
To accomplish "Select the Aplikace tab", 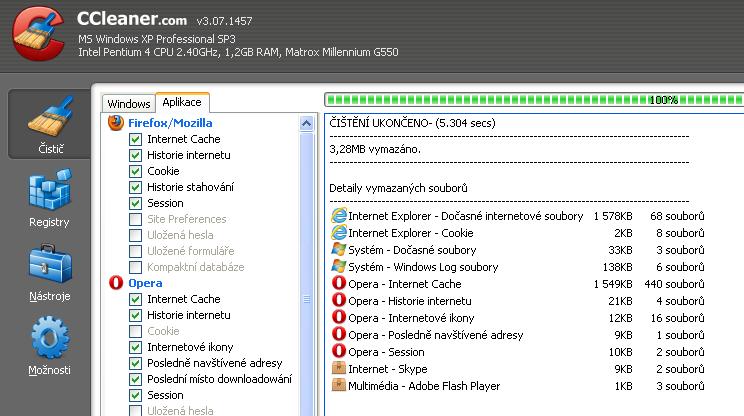I will click(x=182, y=103).
